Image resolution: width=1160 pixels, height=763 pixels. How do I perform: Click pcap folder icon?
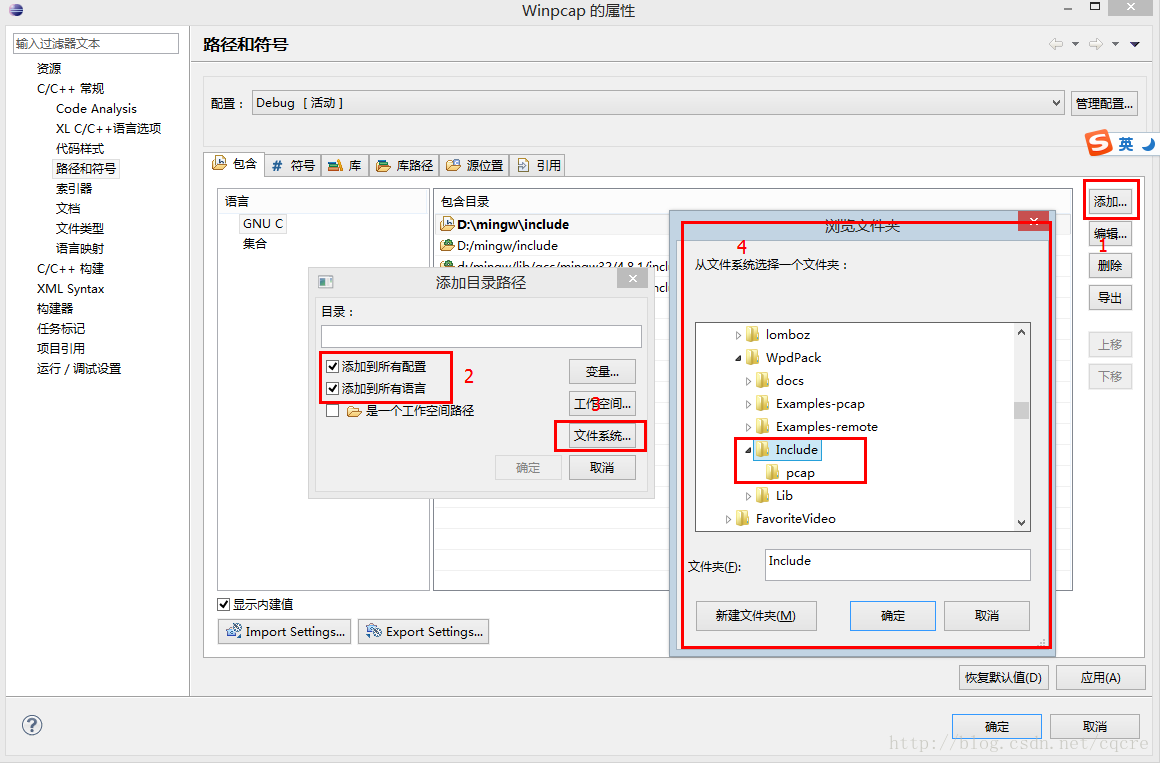click(772, 472)
